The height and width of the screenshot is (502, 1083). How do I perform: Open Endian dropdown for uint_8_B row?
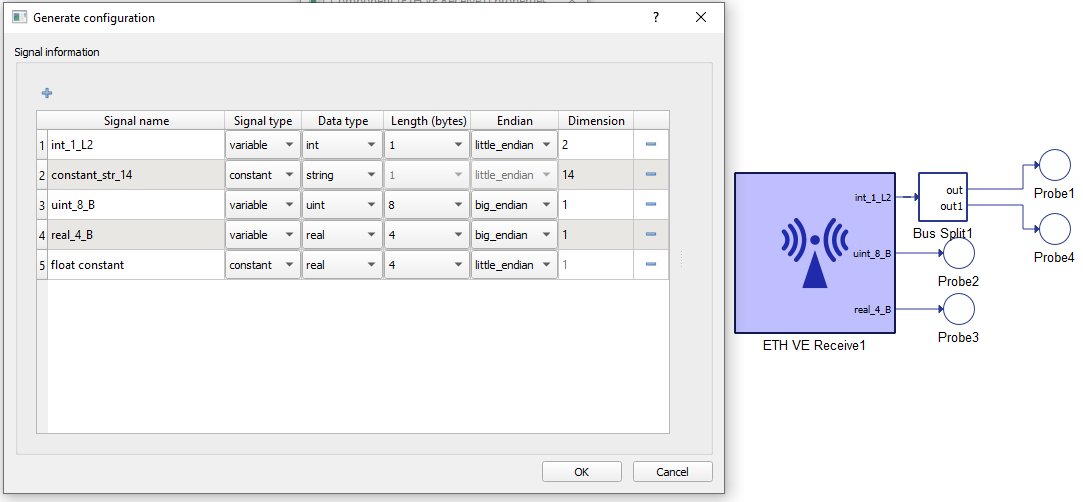[x=514, y=205]
